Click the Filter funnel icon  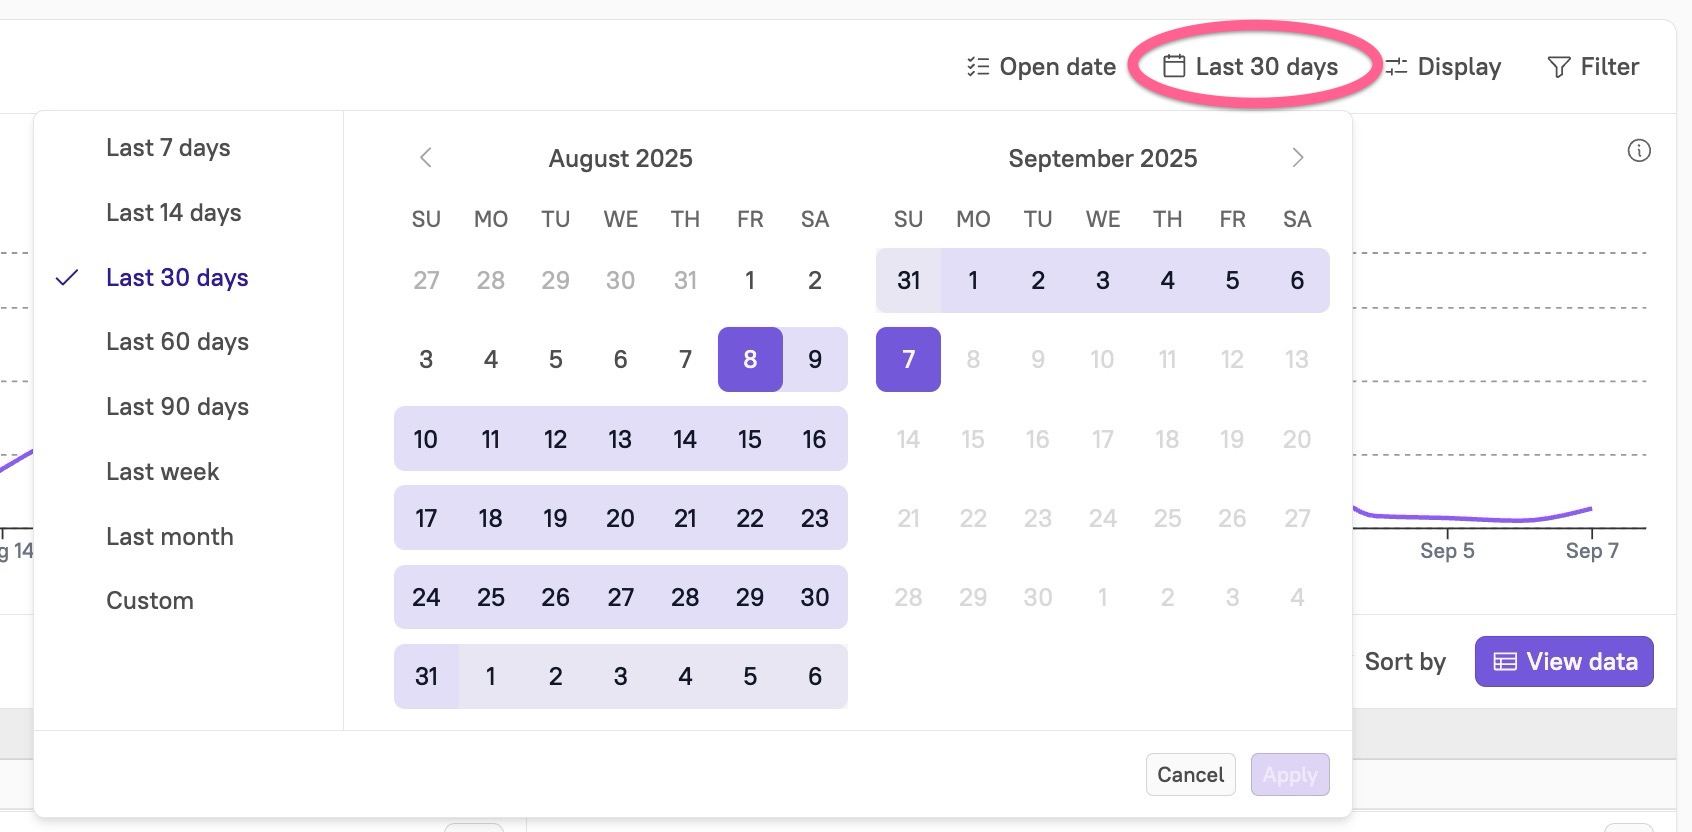pos(1558,66)
